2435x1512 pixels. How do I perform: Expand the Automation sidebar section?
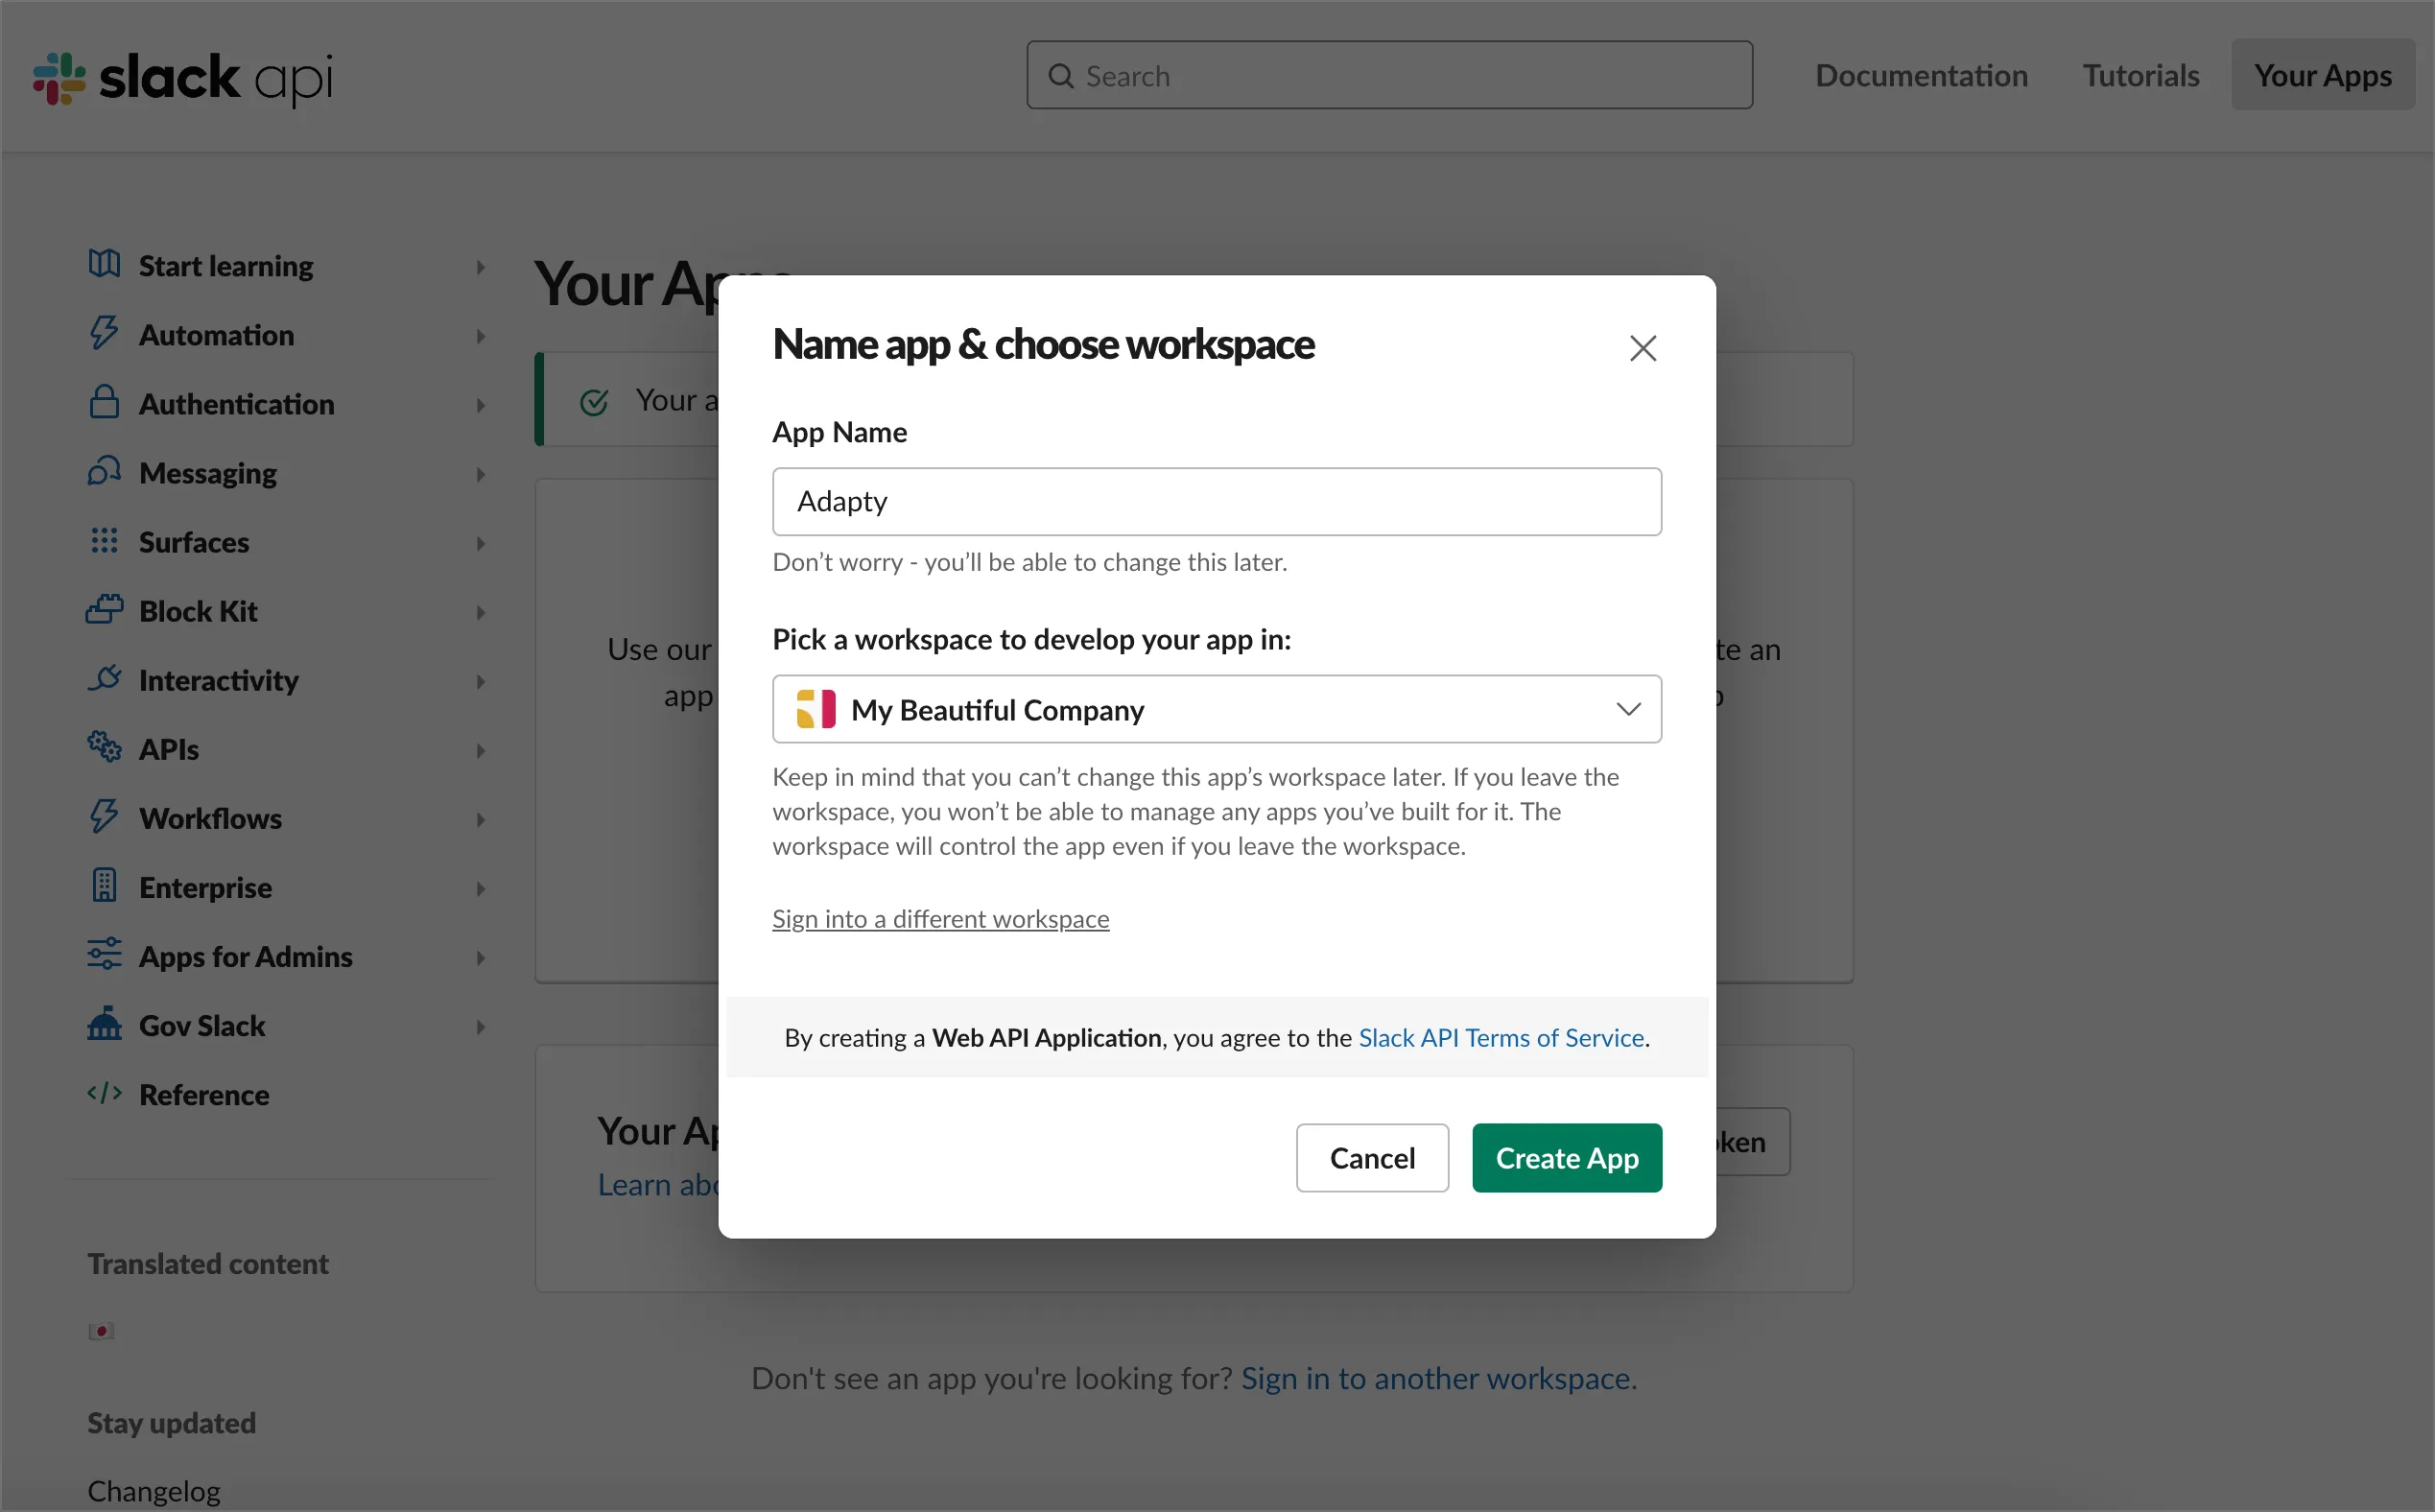click(x=481, y=336)
